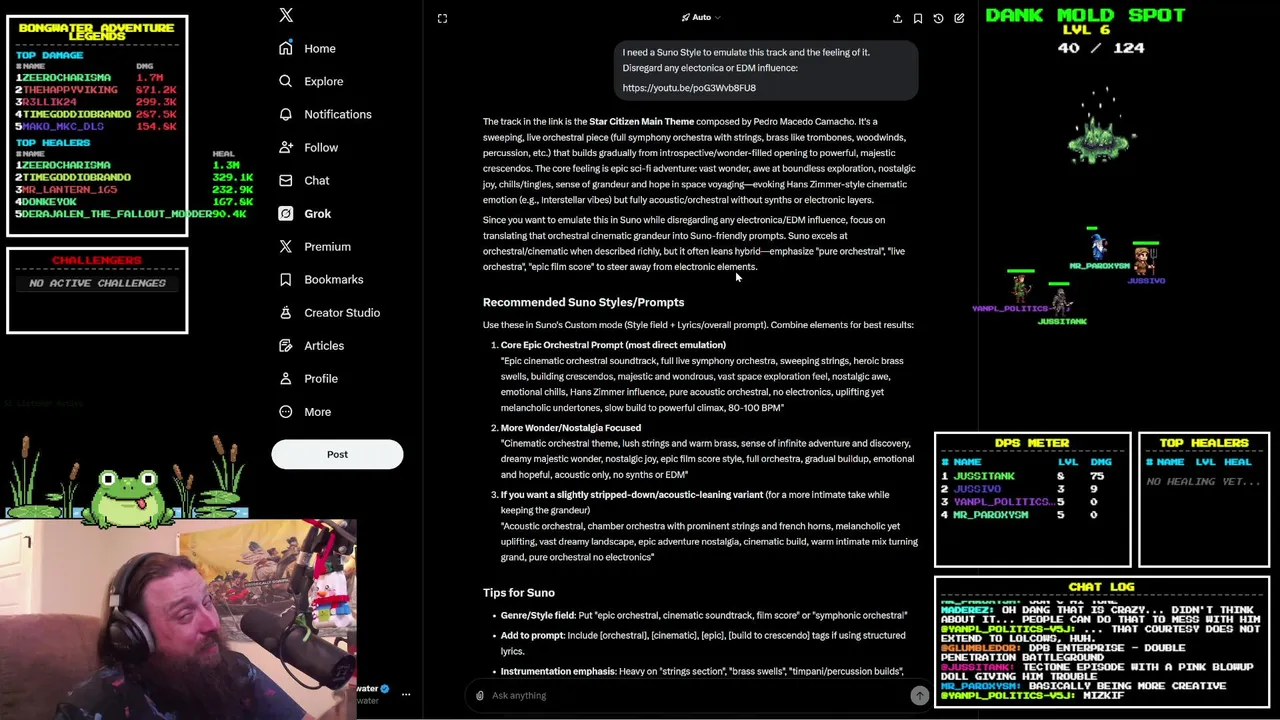The width and height of the screenshot is (1280, 720).
Task: Click MR_PAROXYSM row in DPS Meter
Action: tap(1030, 515)
